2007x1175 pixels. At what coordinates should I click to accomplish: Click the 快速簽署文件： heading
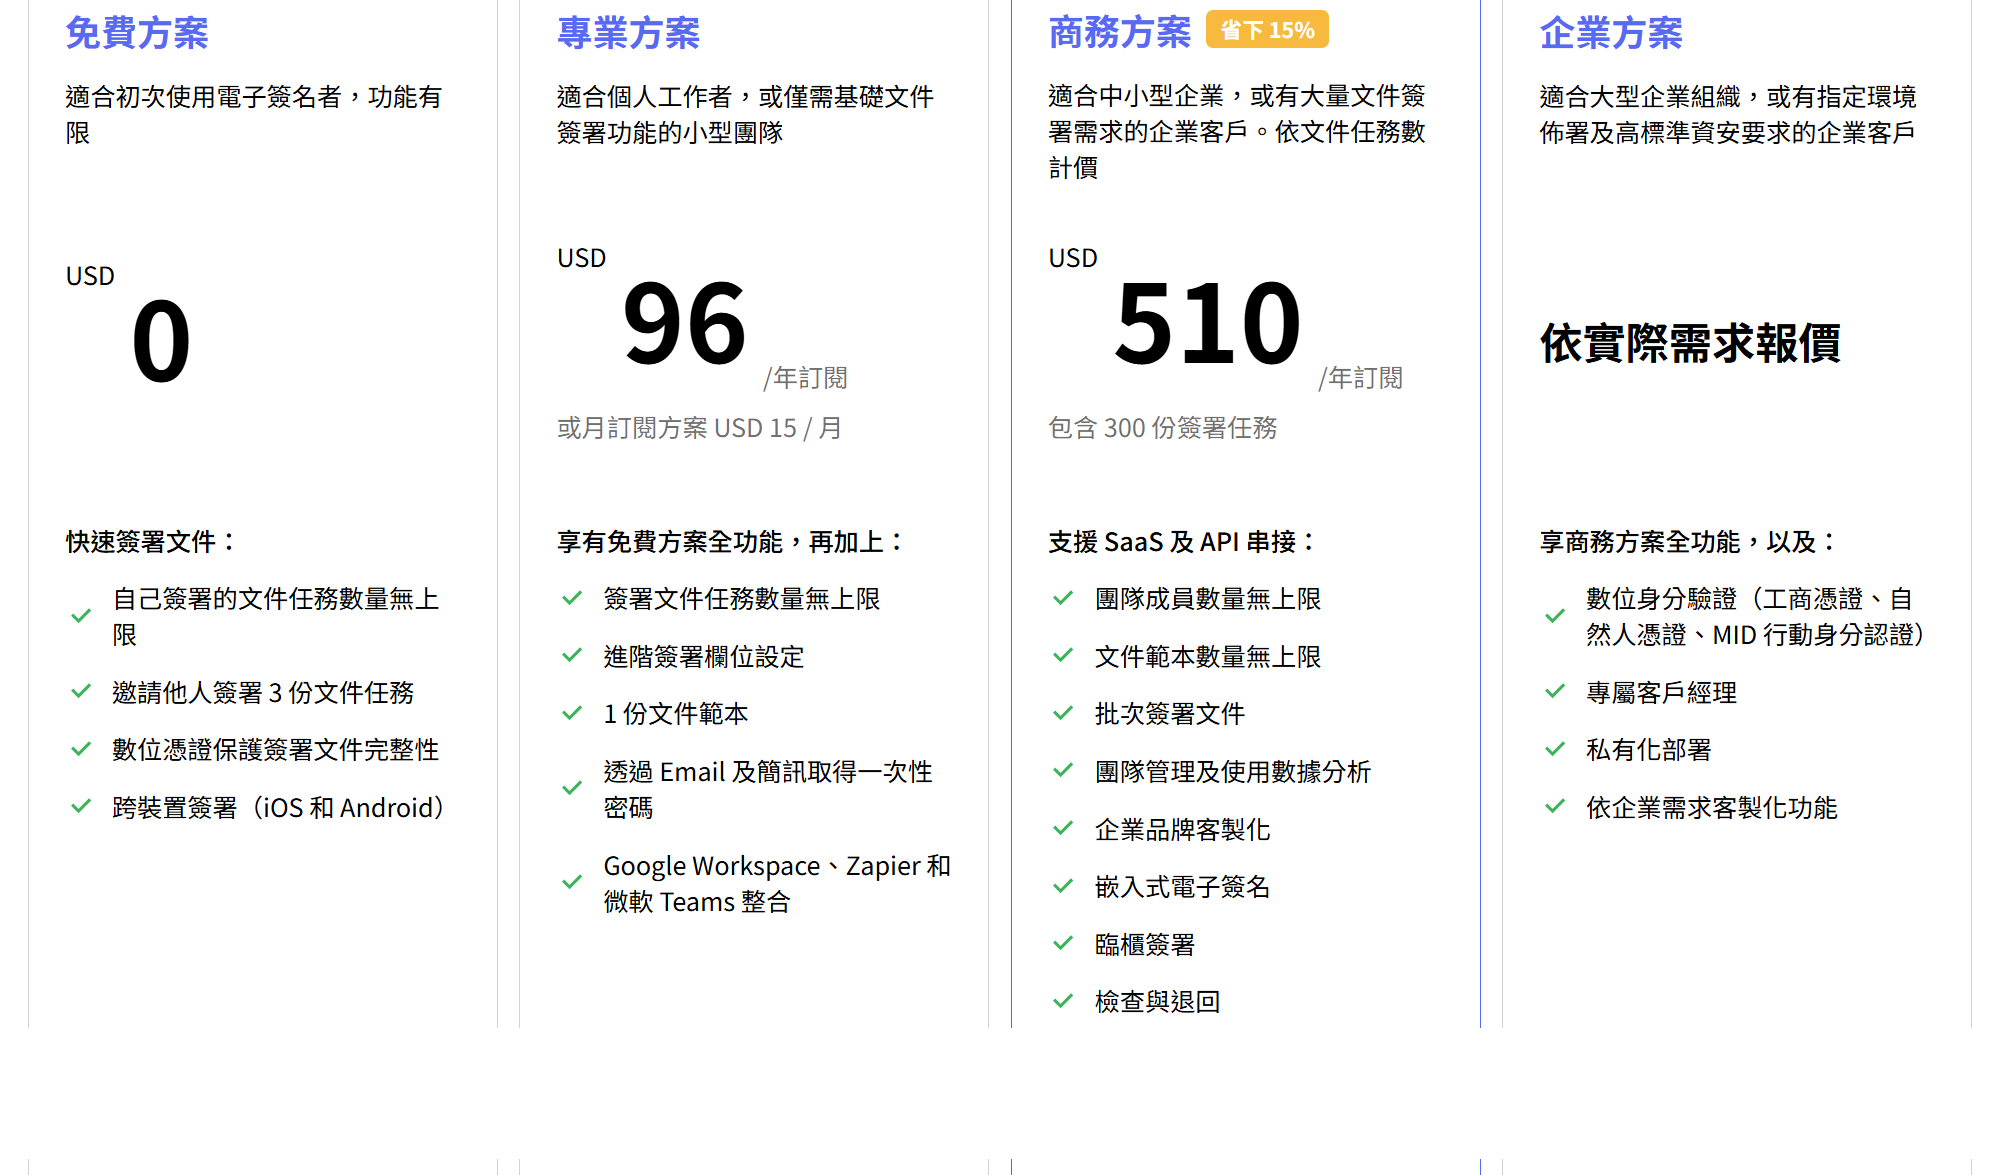pyautogui.click(x=152, y=542)
